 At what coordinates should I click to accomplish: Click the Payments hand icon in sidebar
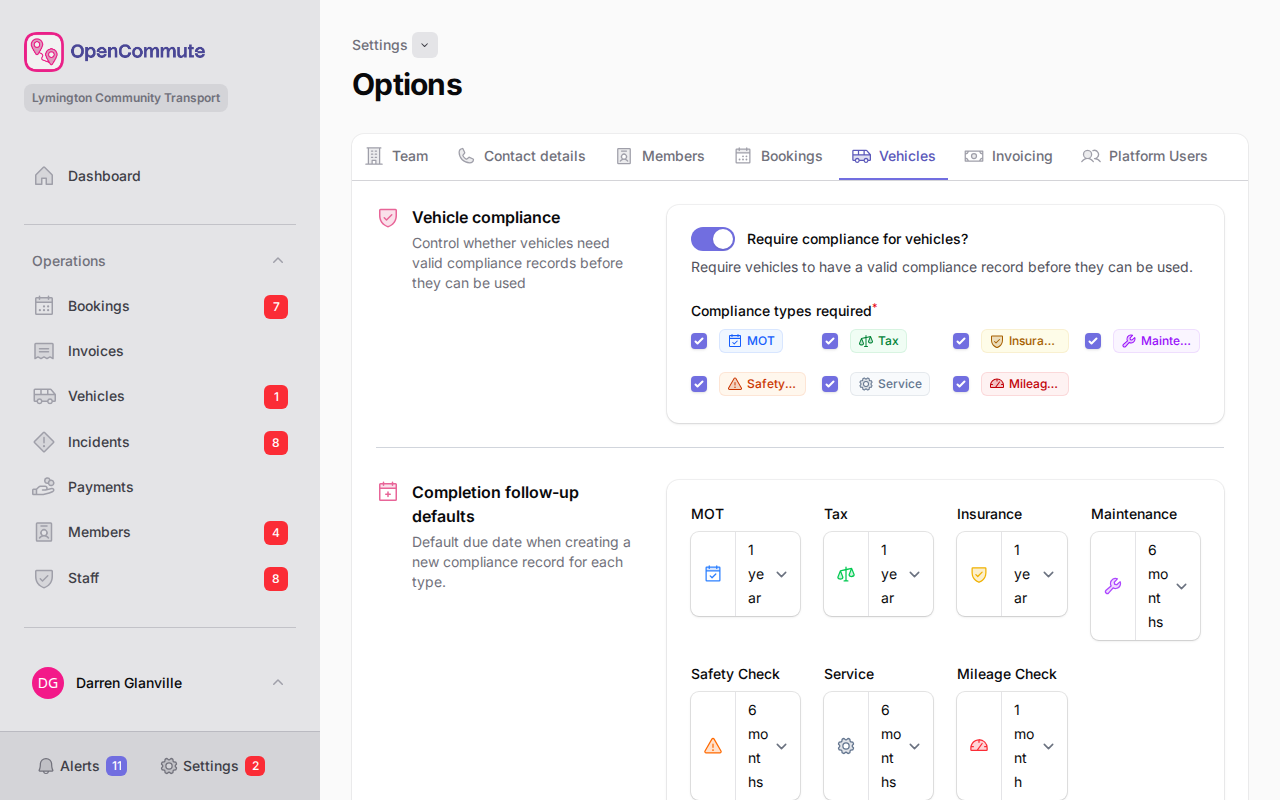pos(44,487)
